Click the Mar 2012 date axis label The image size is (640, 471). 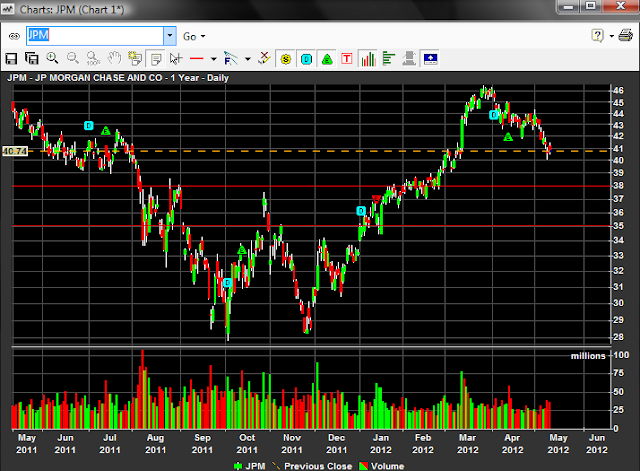click(x=468, y=444)
